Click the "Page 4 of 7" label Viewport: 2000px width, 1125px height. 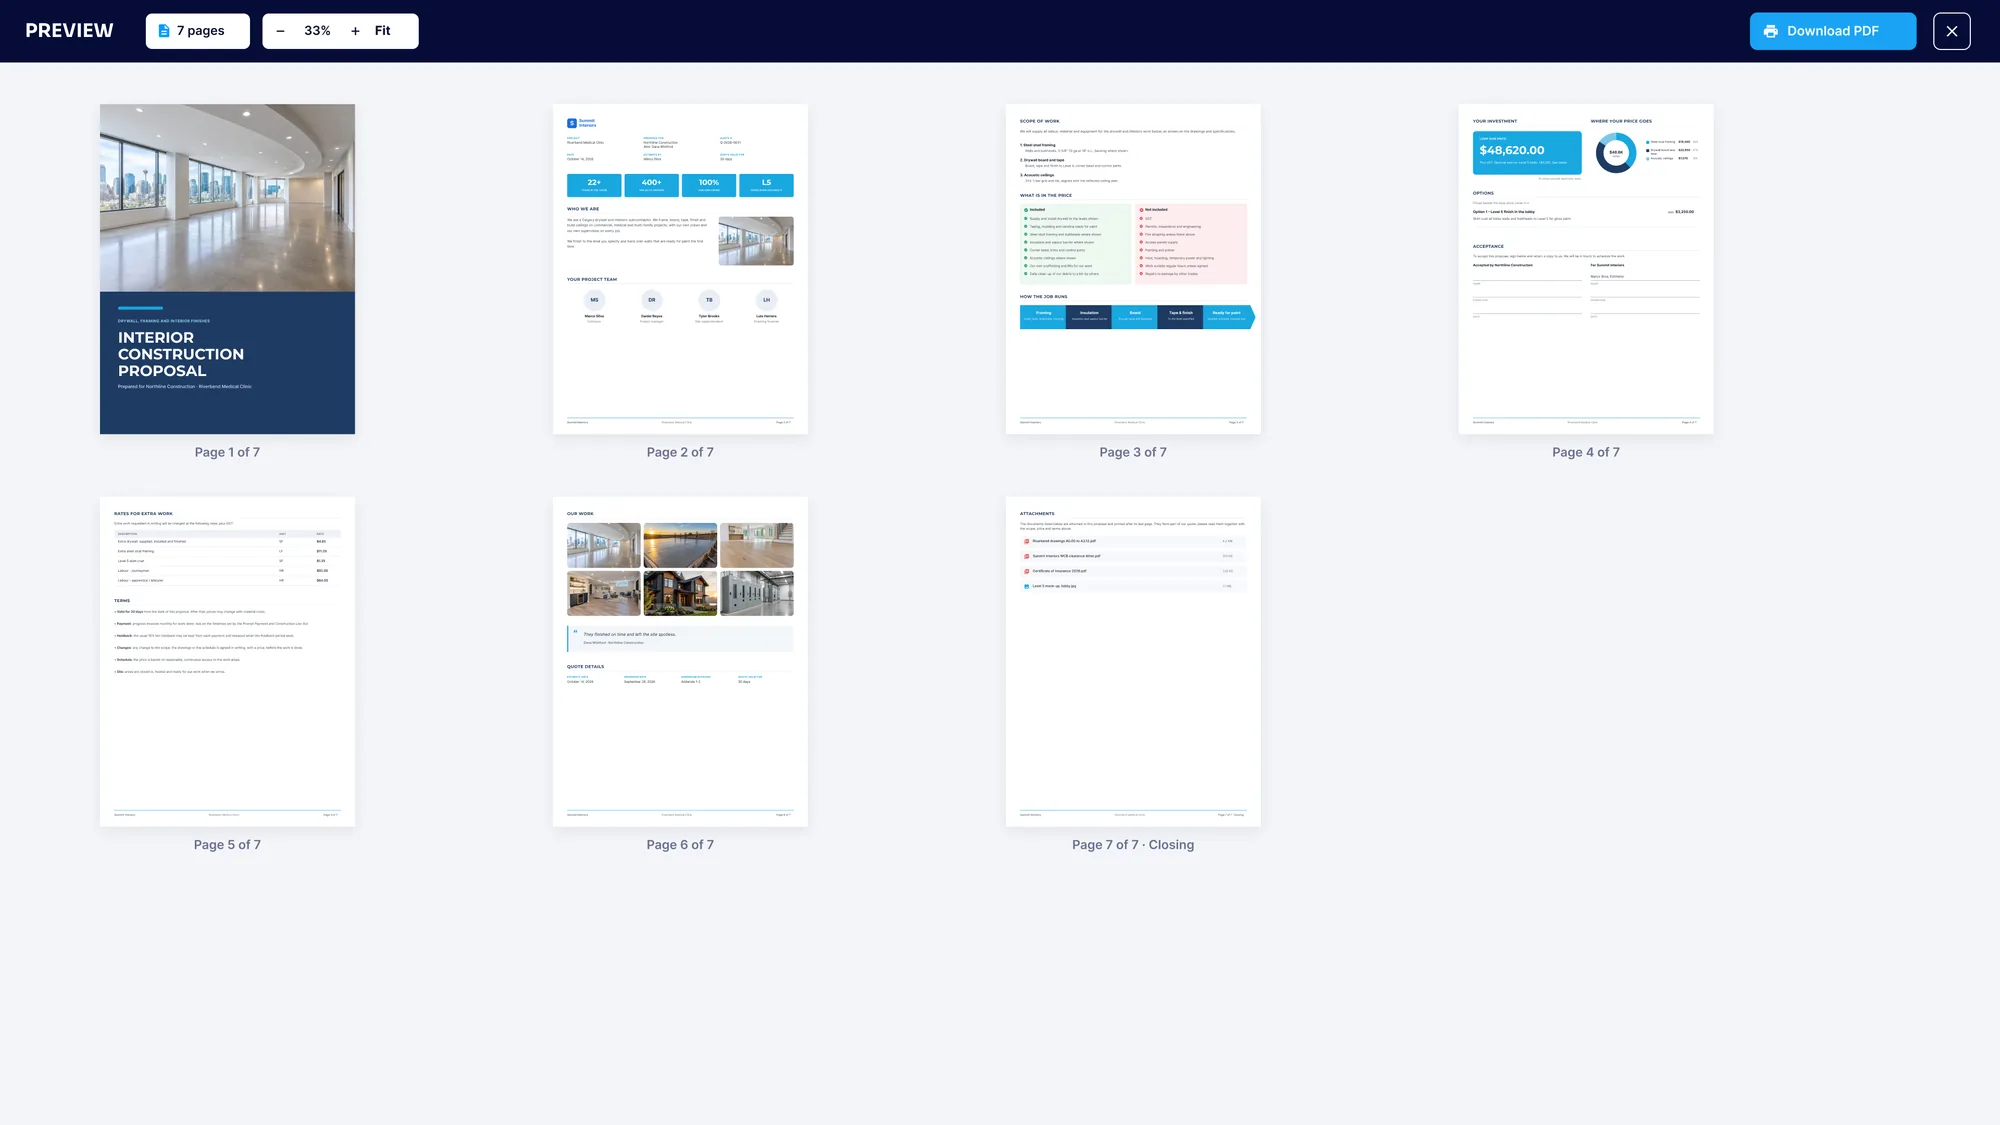[x=1586, y=452]
